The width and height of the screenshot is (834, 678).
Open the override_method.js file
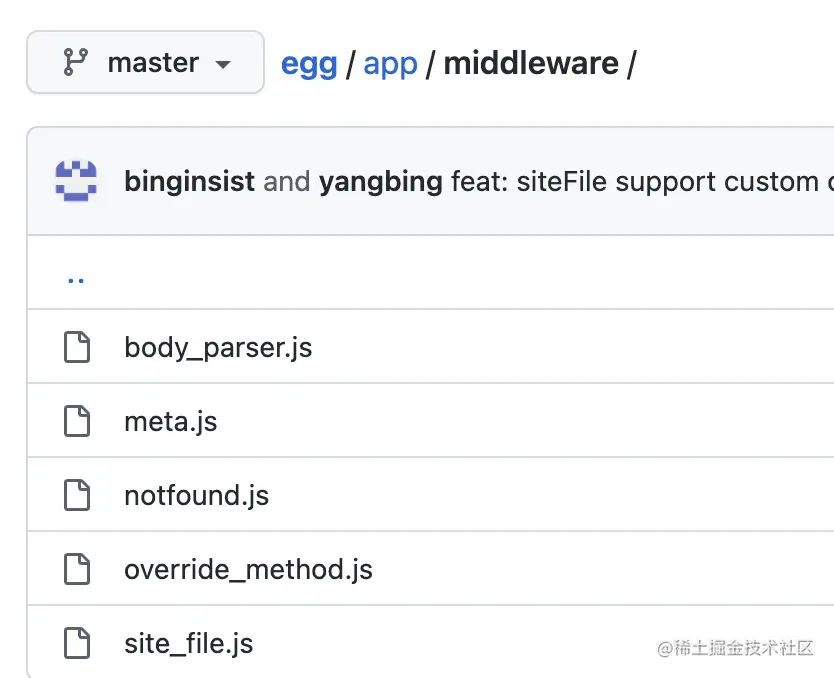tap(248, 570)
